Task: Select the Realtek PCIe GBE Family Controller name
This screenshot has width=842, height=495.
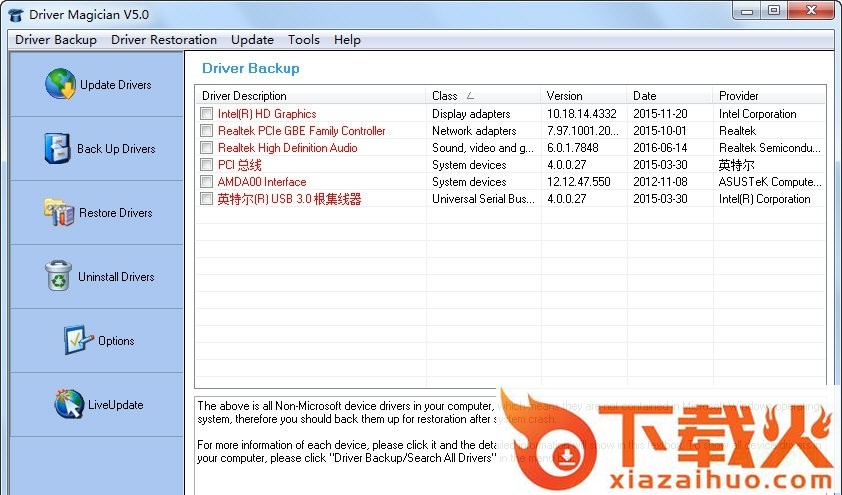Action: click(301, 130)
